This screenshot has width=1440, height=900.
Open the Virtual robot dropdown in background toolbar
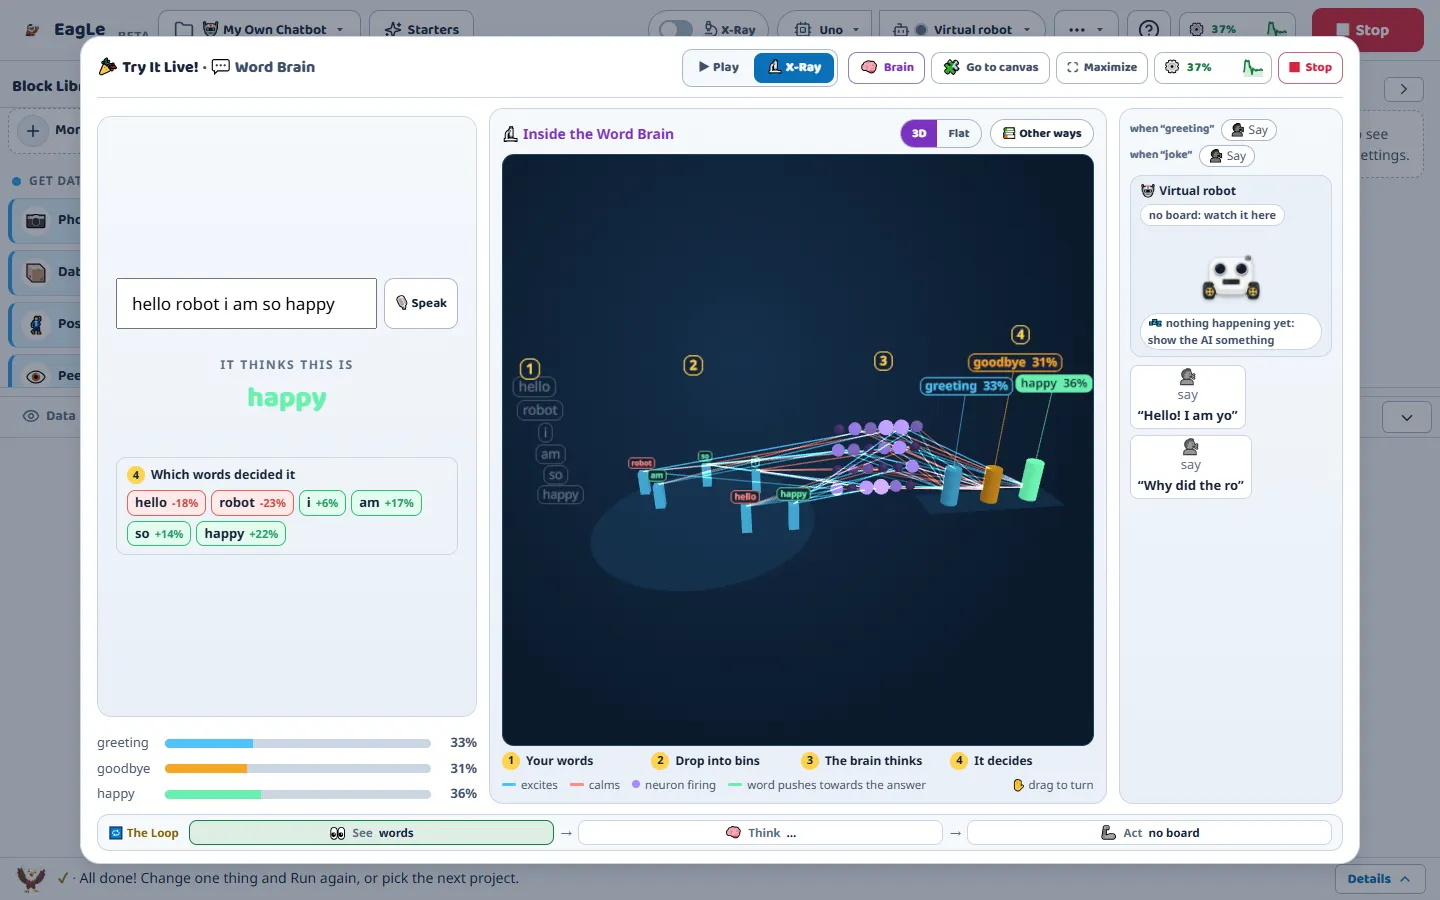(x=962, y=29)
